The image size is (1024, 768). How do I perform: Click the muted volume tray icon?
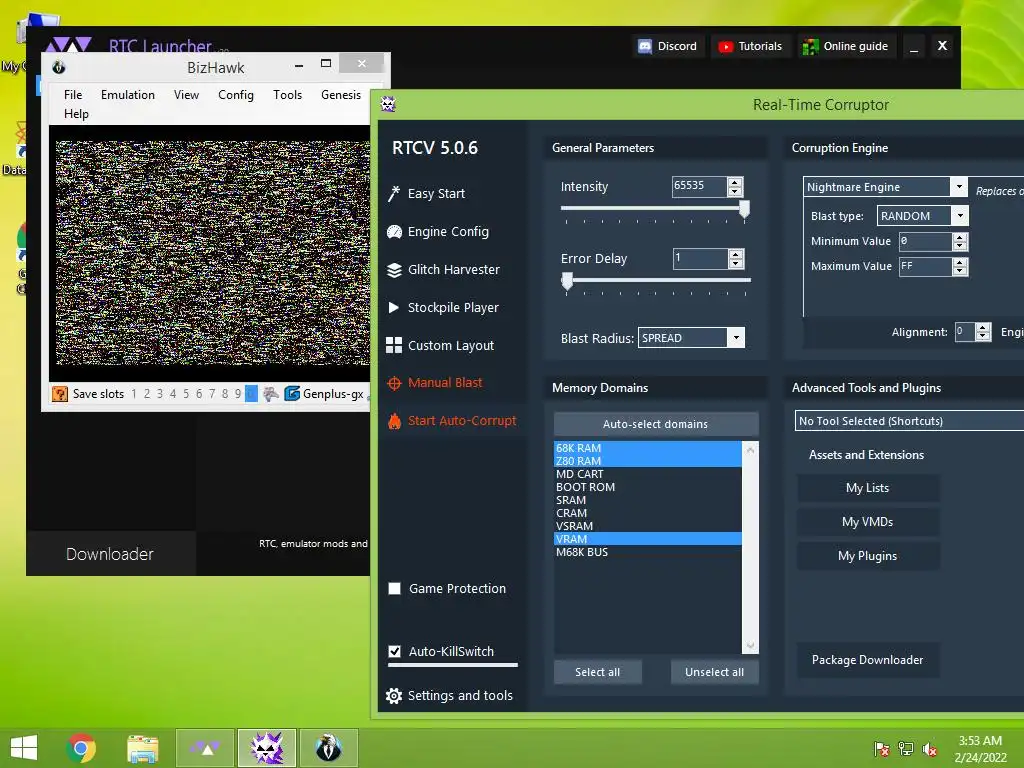[x=930, y=749]
